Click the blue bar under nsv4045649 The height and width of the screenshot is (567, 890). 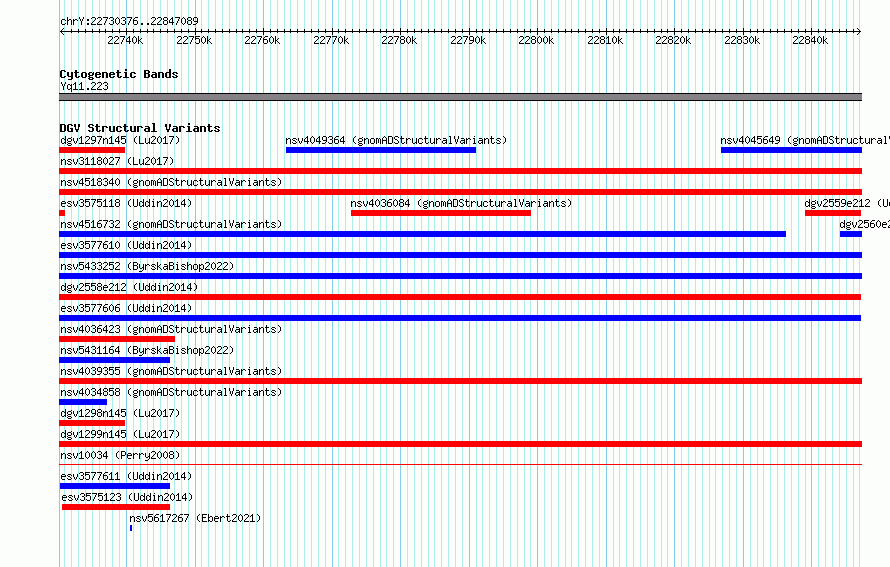click(x=791, y=150)
